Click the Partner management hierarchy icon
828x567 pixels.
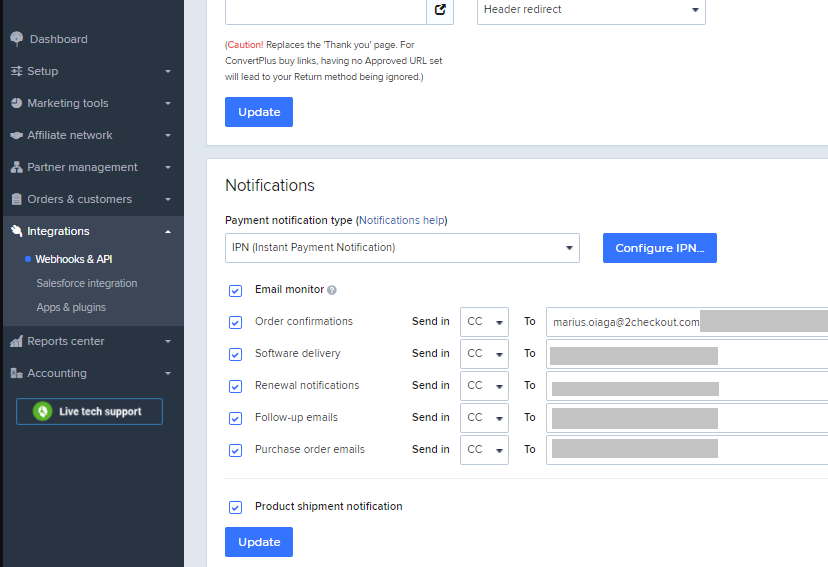coord(16,167)
